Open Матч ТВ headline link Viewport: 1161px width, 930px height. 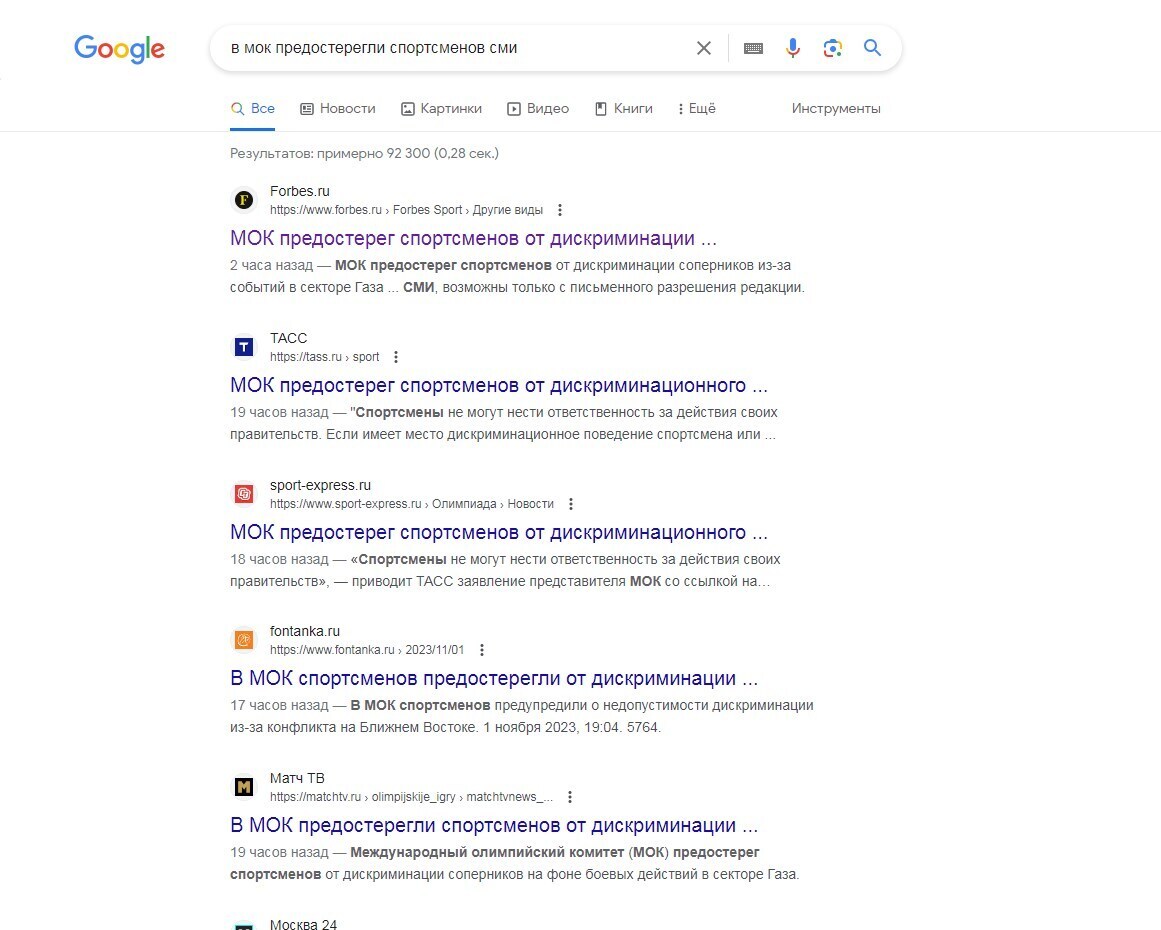[494, 825]
